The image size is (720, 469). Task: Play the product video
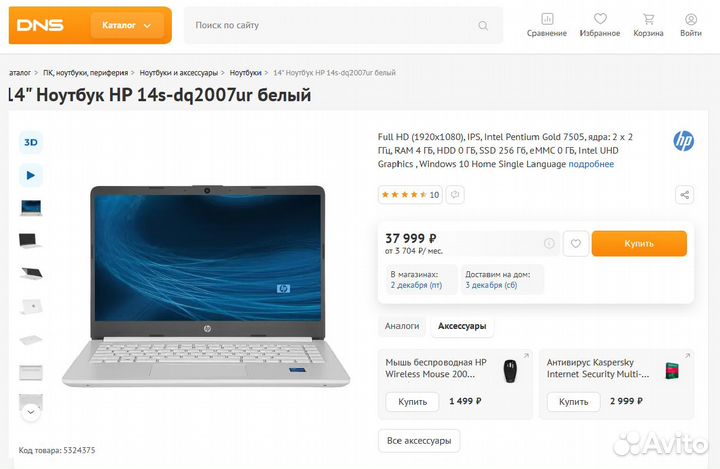pos(31,175)
